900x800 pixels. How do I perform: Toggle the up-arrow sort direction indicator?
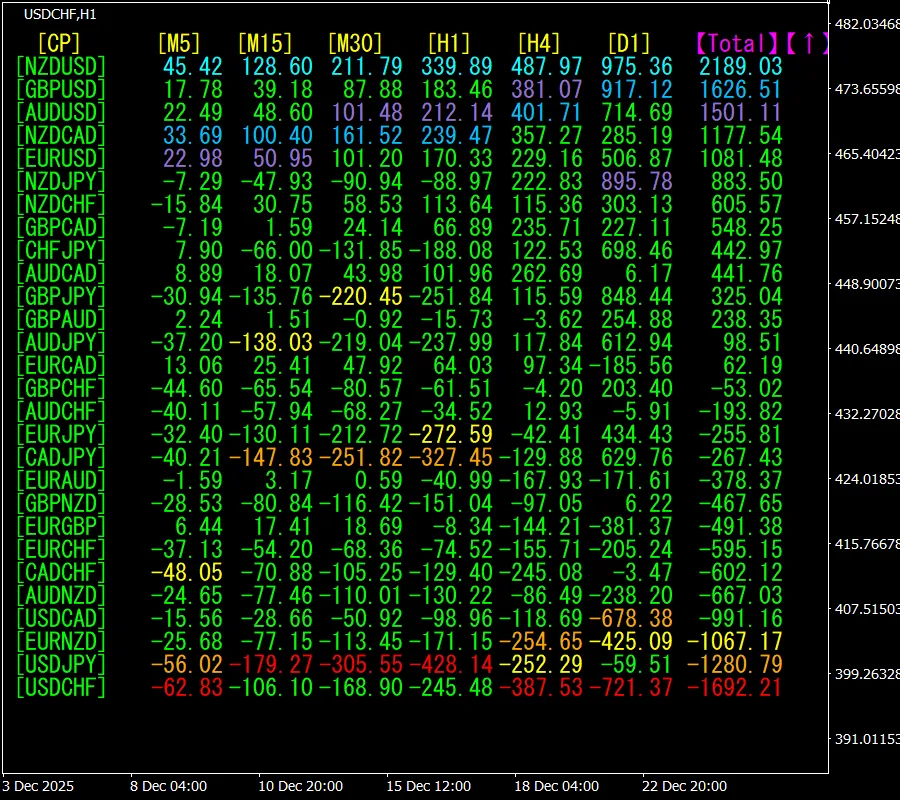click(807, 43)
